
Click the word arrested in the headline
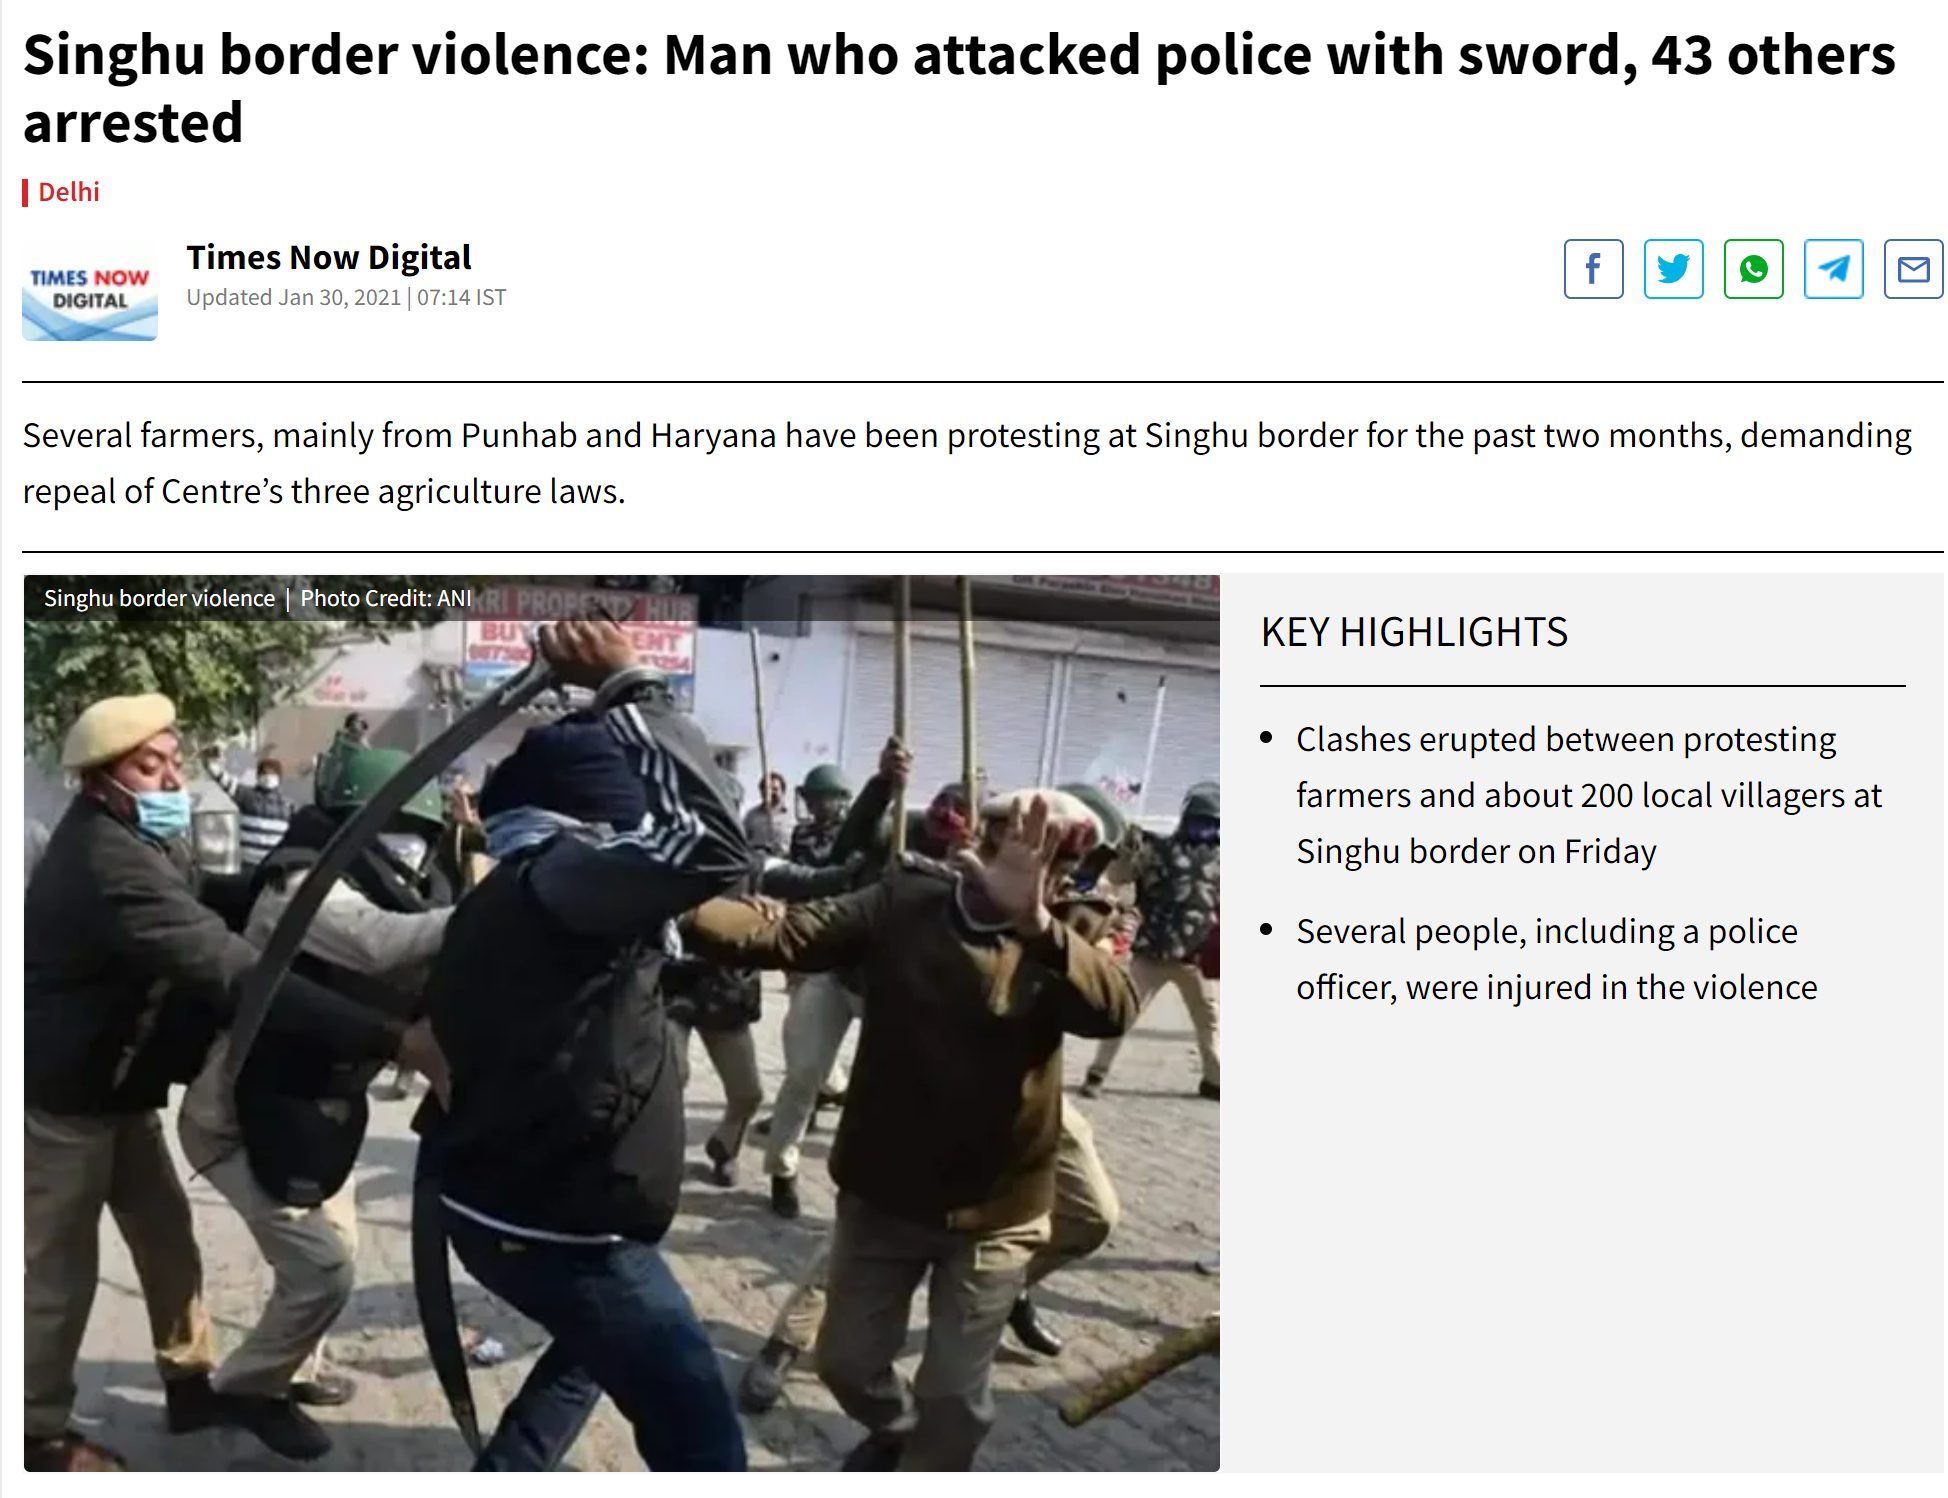[x=133, y=123]
